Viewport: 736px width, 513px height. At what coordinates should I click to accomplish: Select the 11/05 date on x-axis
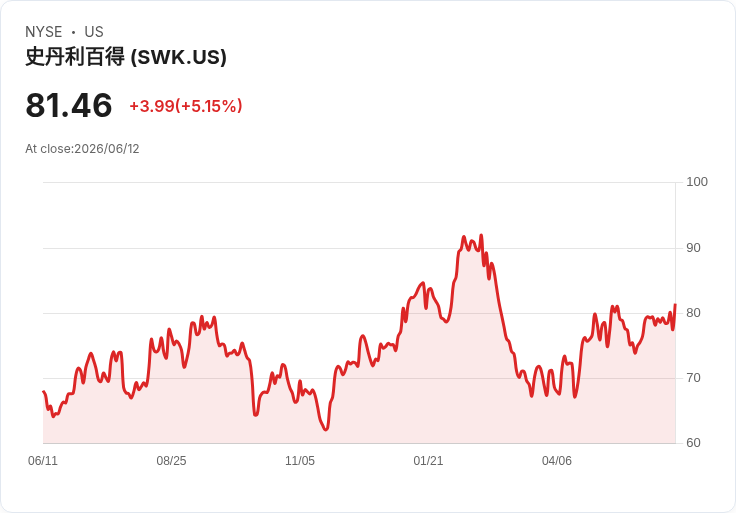300,460
